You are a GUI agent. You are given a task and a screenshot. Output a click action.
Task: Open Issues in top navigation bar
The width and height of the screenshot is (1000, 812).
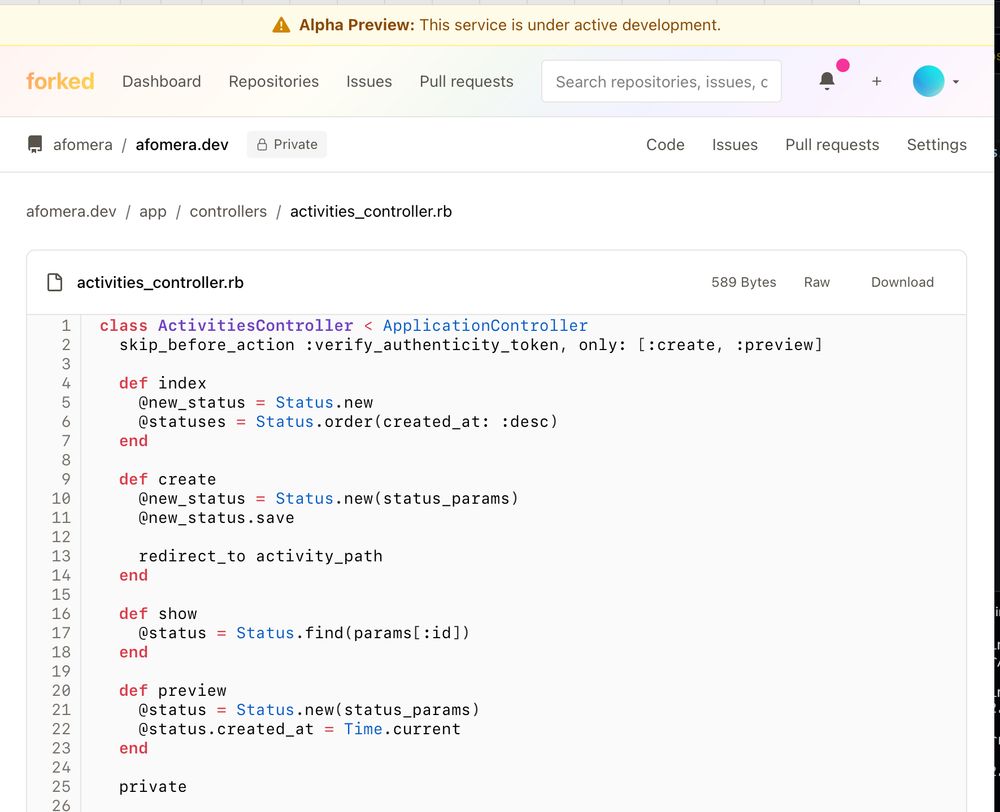[369, 82]
